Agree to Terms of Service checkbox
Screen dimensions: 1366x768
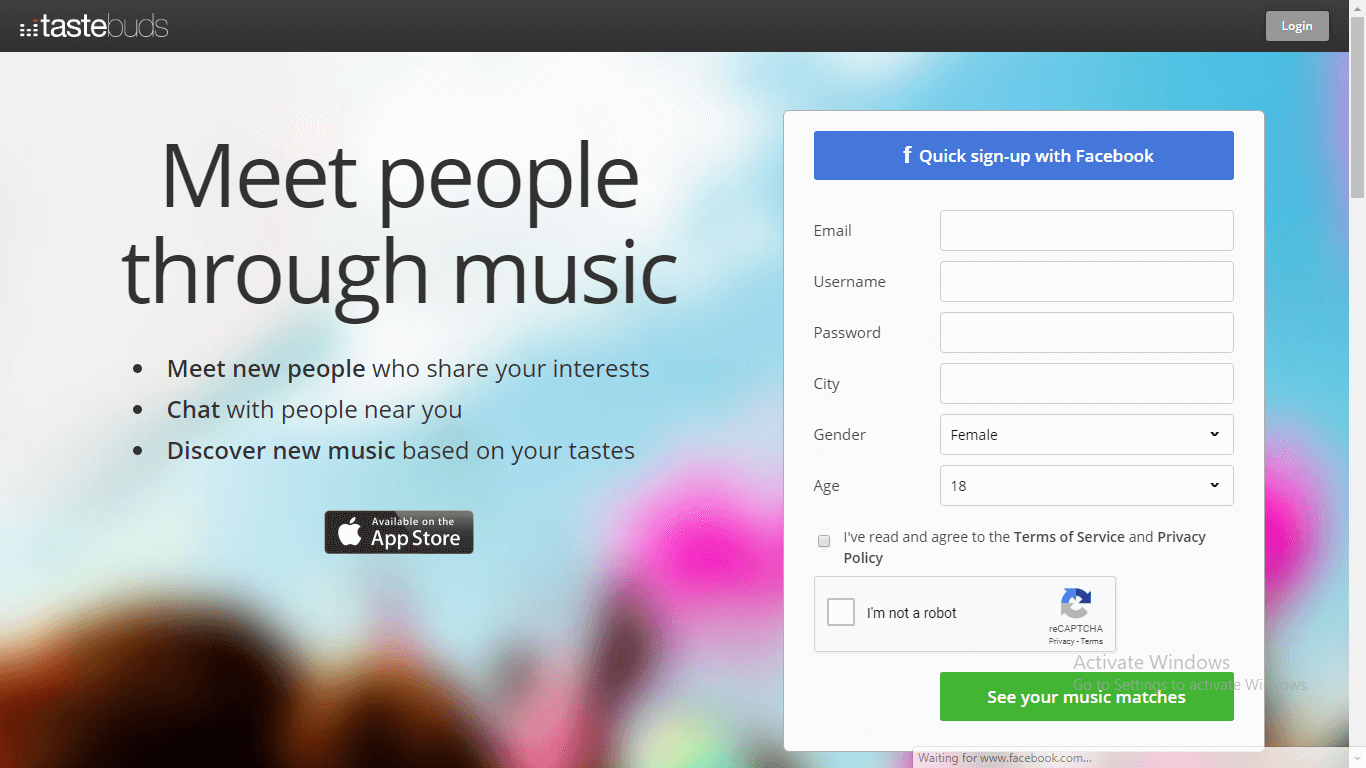(824, 541)
